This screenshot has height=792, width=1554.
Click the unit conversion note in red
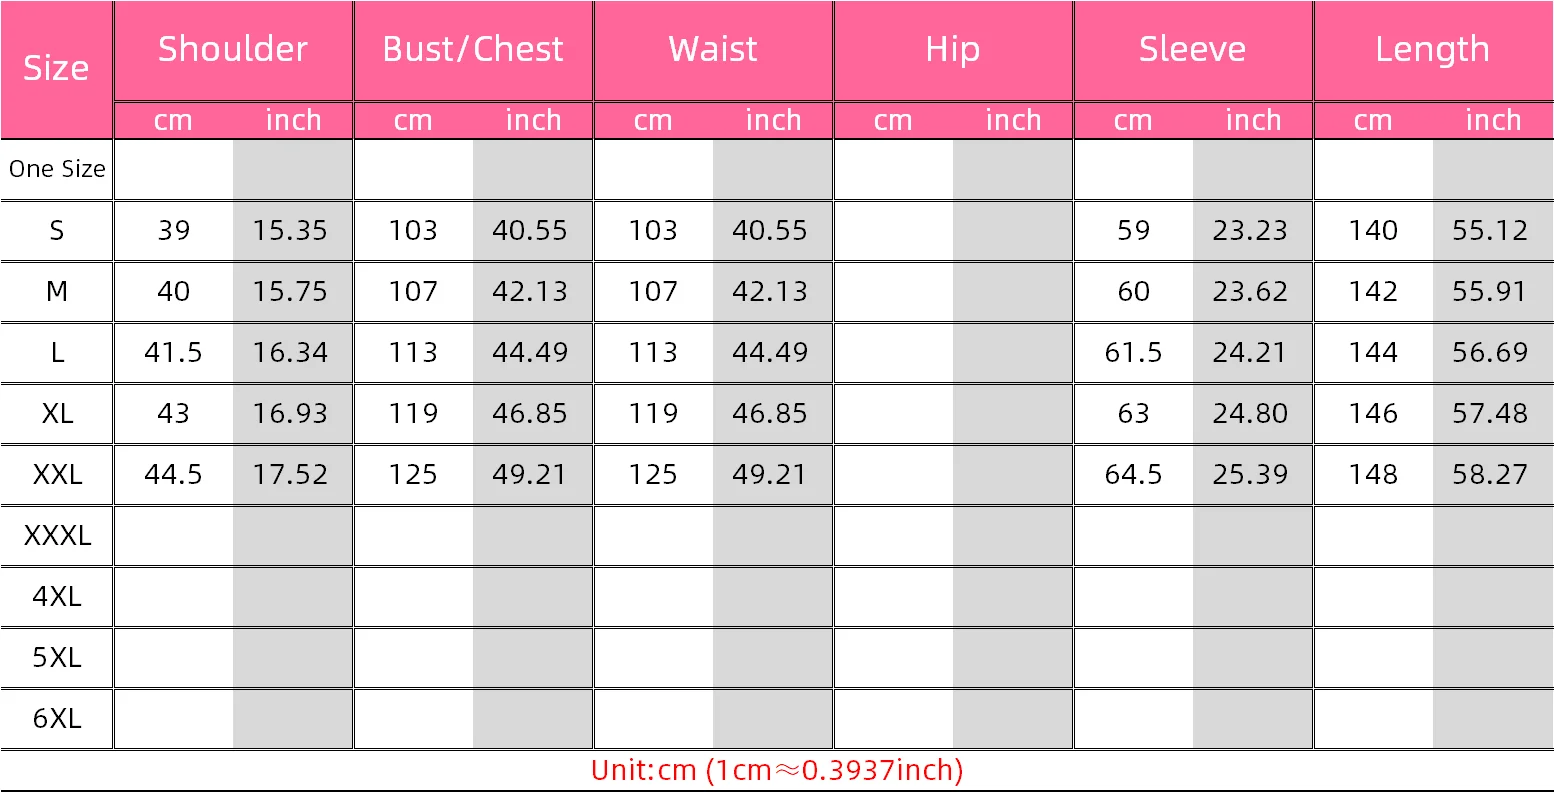coord(777,770)
